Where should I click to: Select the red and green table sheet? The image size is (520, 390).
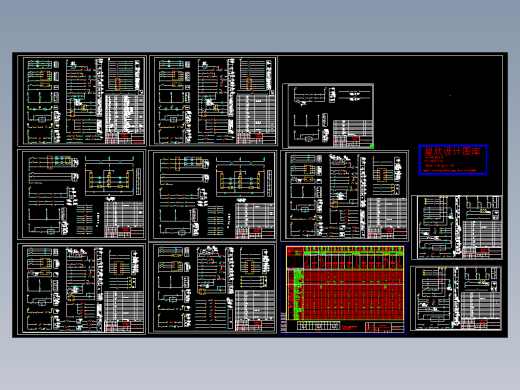pyautogui.click(x=343, y=289)
